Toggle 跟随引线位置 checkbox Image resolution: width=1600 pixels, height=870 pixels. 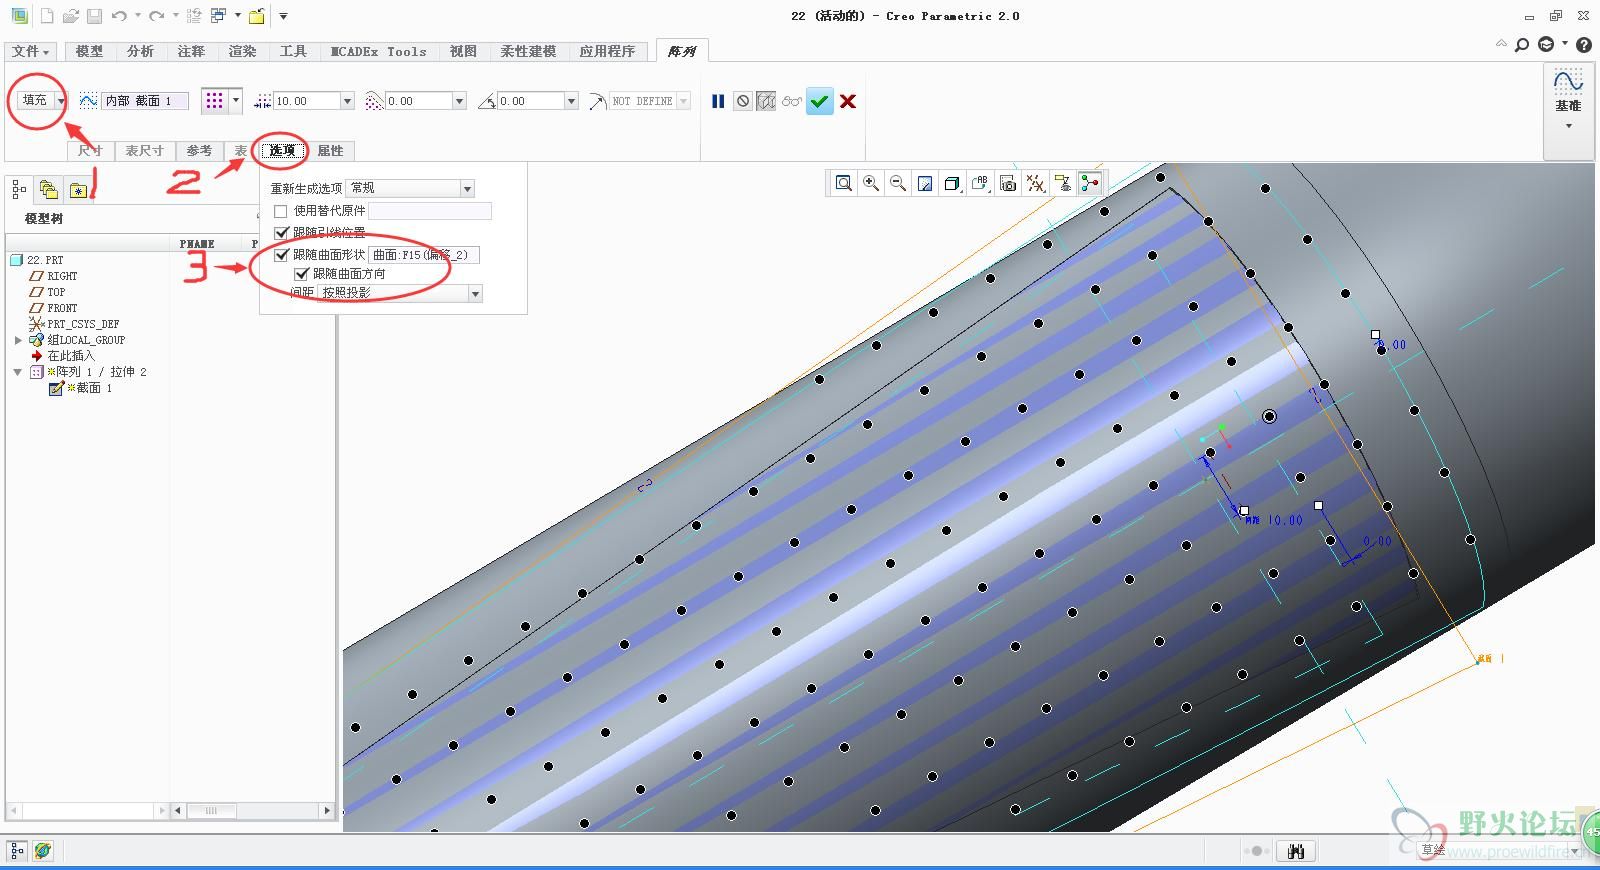281,232
